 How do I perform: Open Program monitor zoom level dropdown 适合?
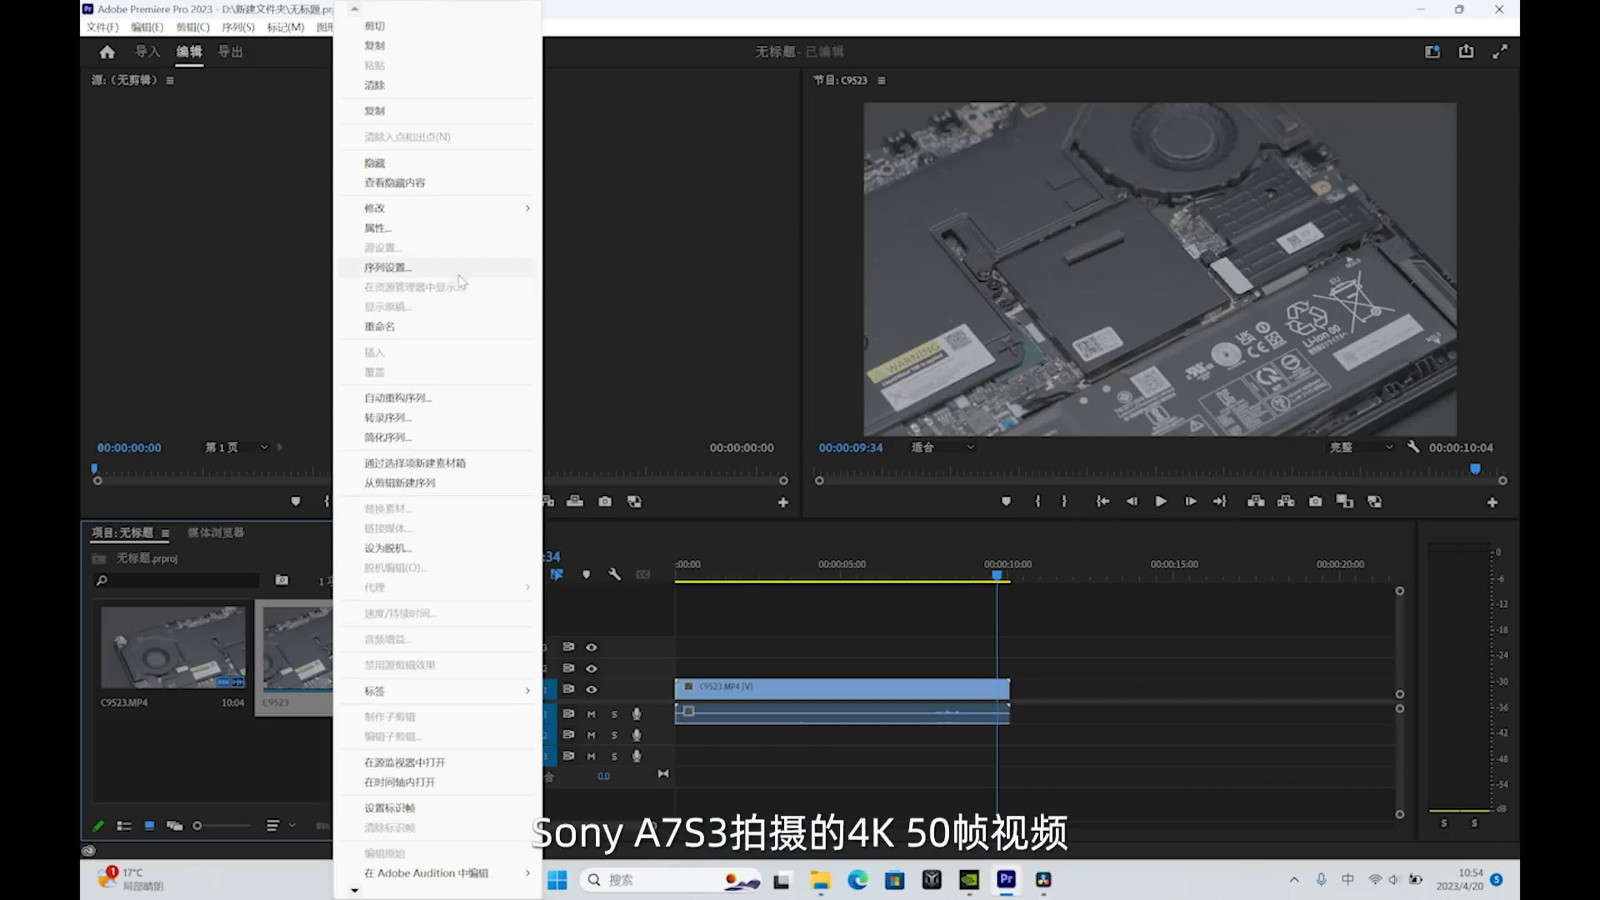point(942,447)
